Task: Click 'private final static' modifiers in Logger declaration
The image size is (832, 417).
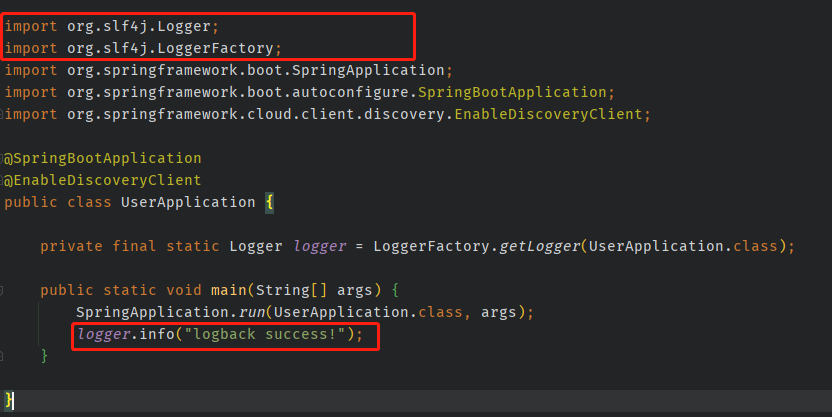Action: pyautogui.click(x=129, y=246)
